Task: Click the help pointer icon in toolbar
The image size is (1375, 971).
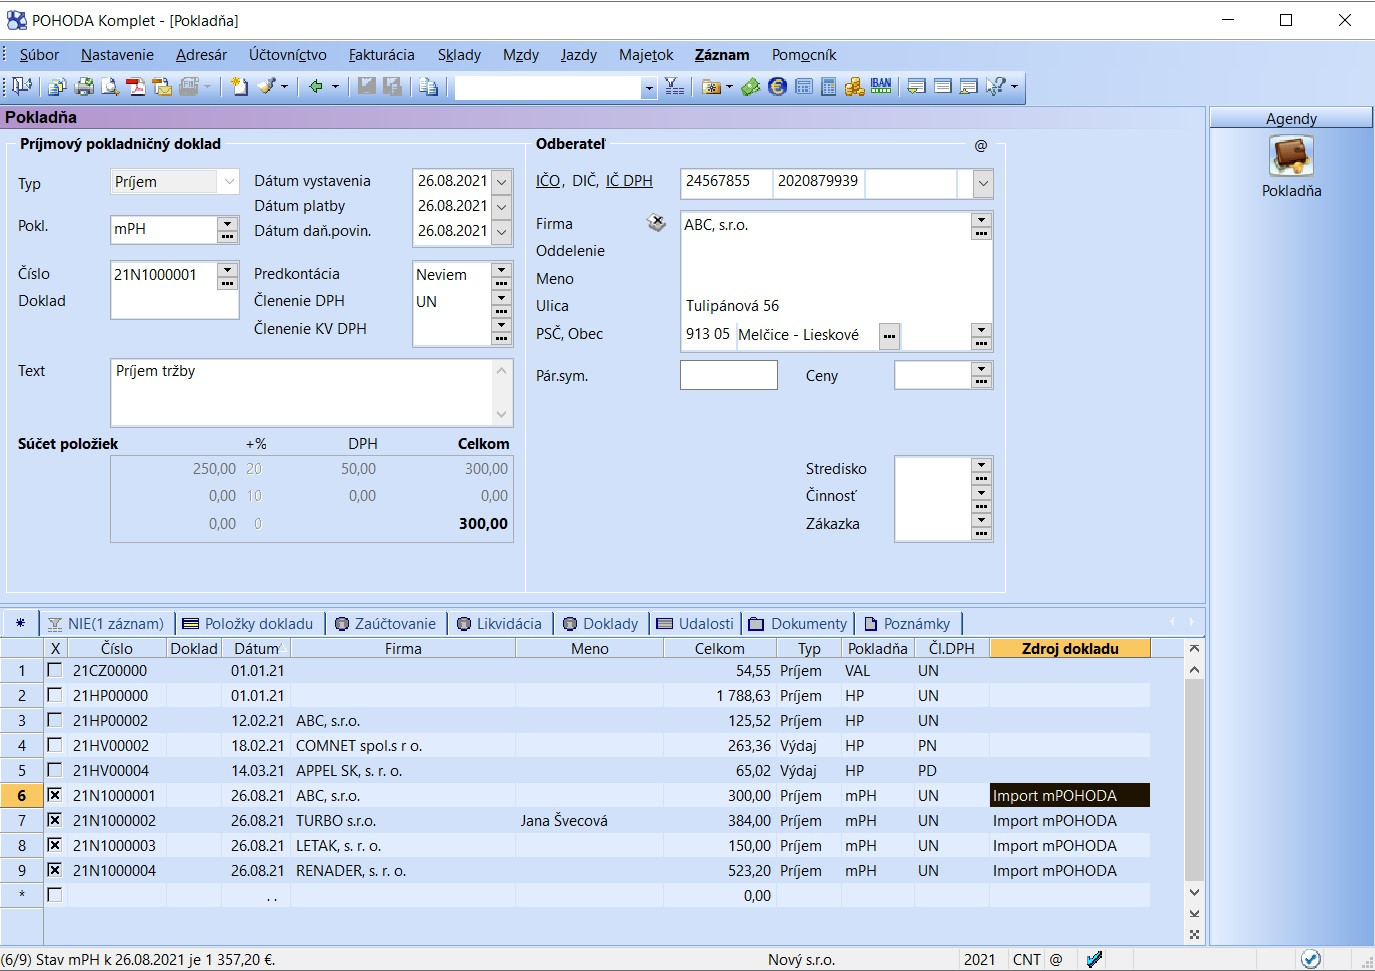Action: pos(996,87)
